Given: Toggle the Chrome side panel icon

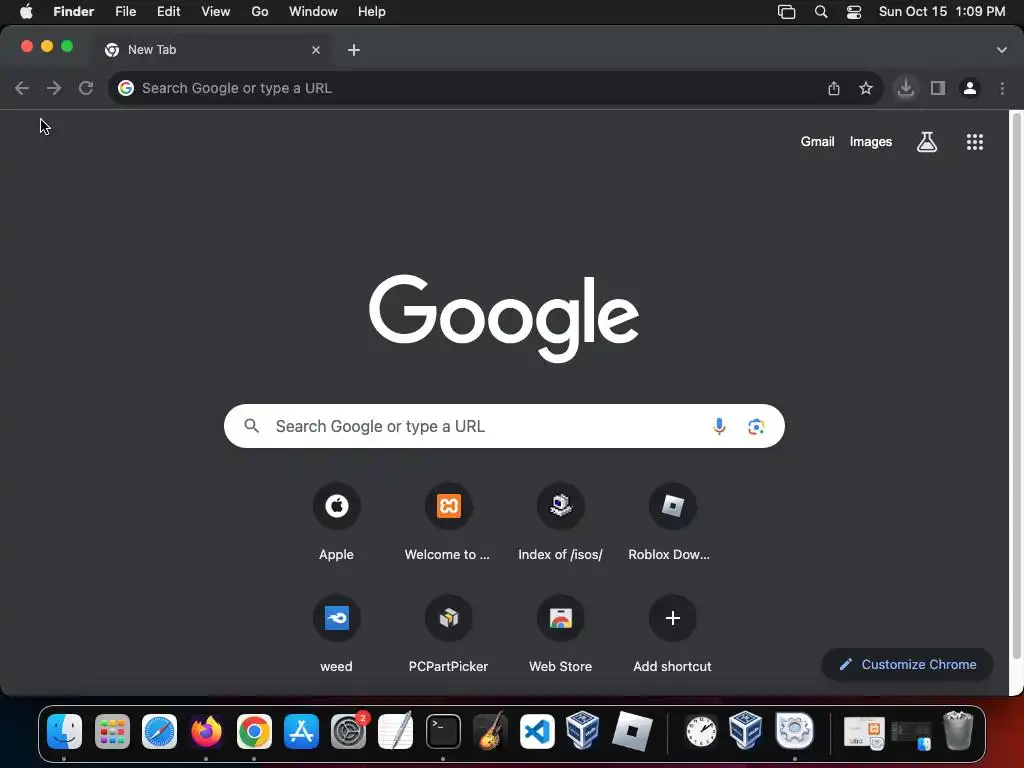Looking at the screenshot, I should pyautogui.click(x=938, y=88).
